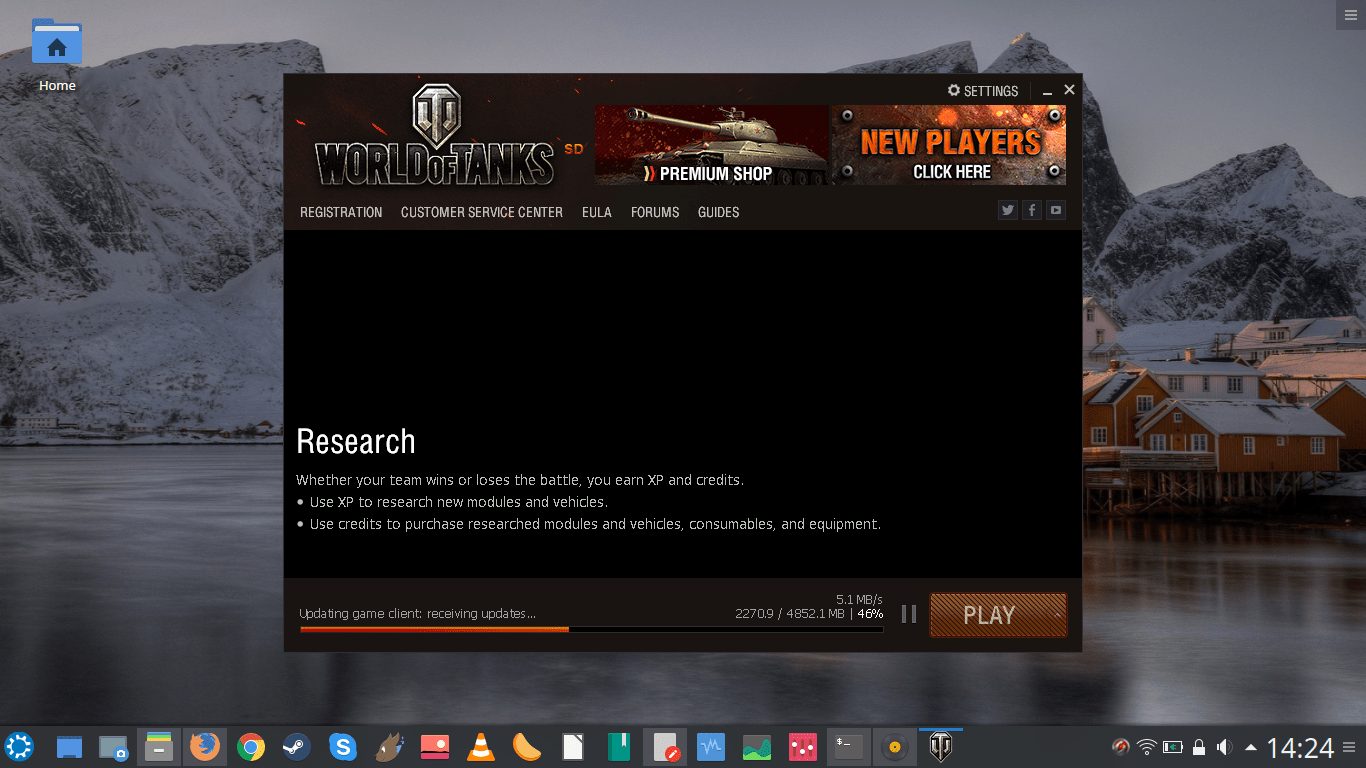This screenshot has height=768, width=1366.
Task: Open the brown dragon app icon
Action: (x=389, y=747)
